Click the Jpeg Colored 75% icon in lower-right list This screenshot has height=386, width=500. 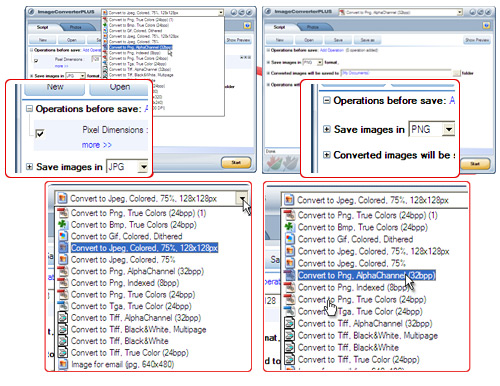click(290, 263)
